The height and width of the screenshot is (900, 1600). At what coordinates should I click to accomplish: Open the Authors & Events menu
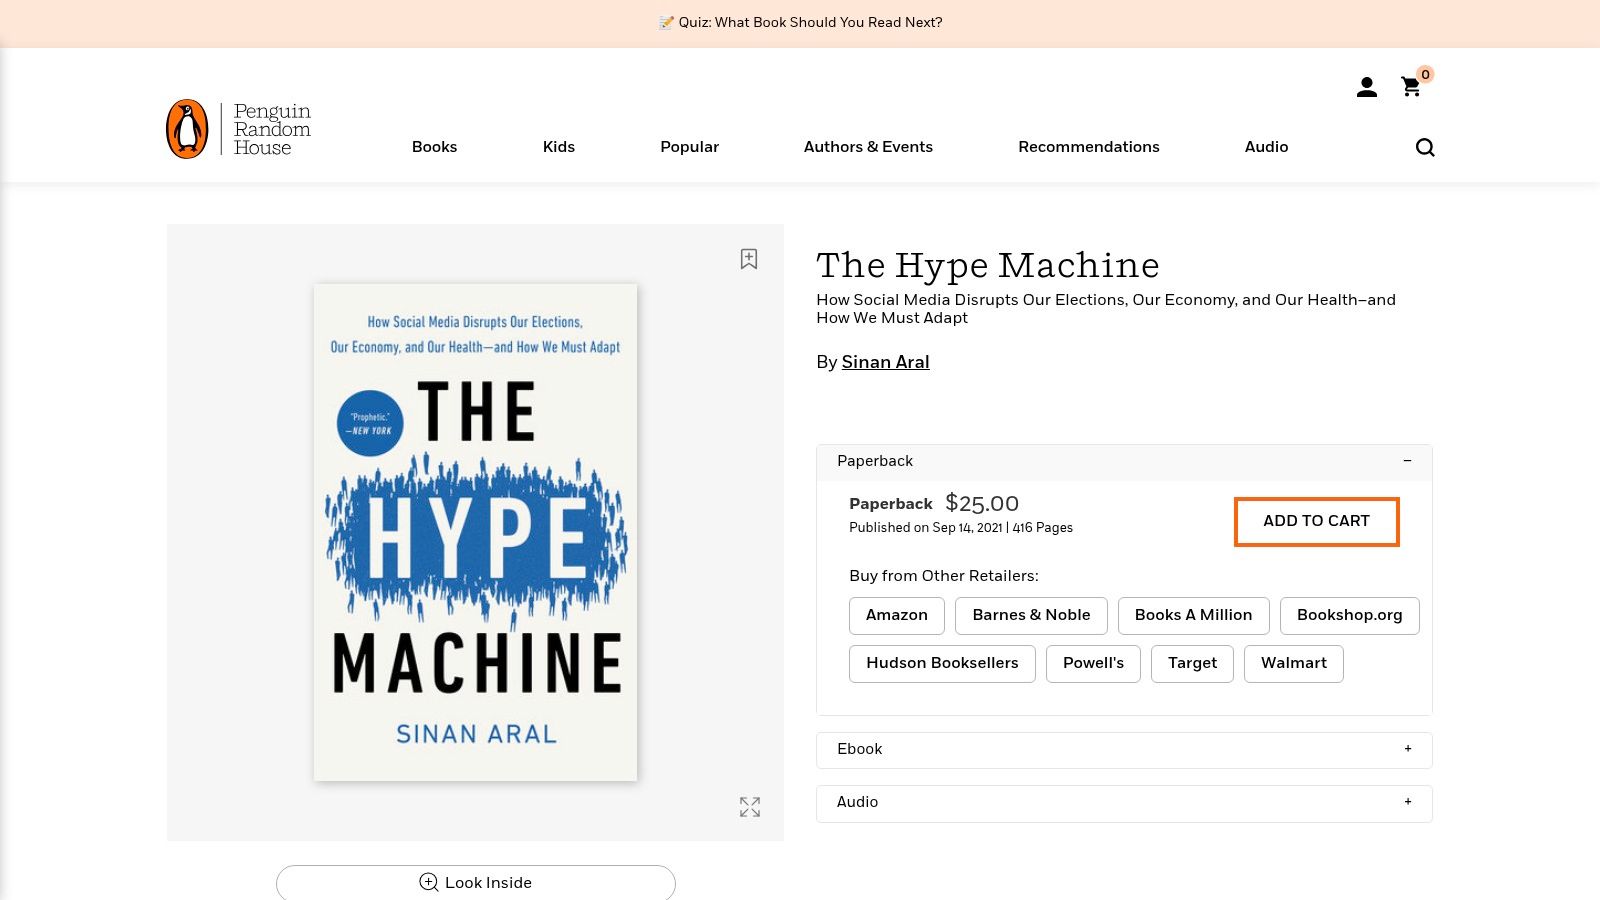[868, 147]
